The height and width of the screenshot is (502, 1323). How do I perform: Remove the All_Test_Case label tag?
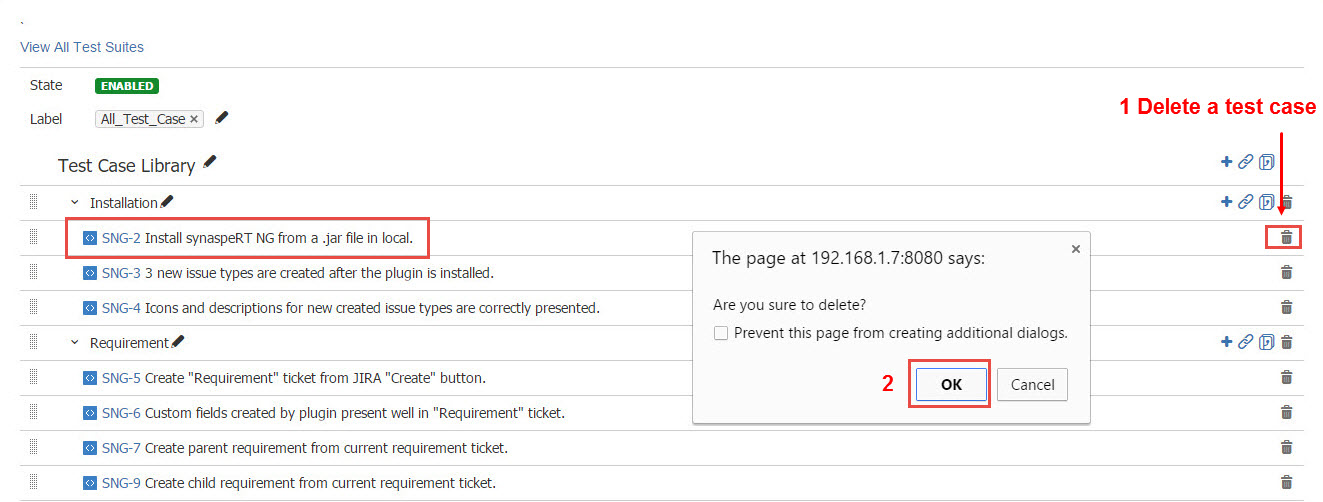[194, 119]
